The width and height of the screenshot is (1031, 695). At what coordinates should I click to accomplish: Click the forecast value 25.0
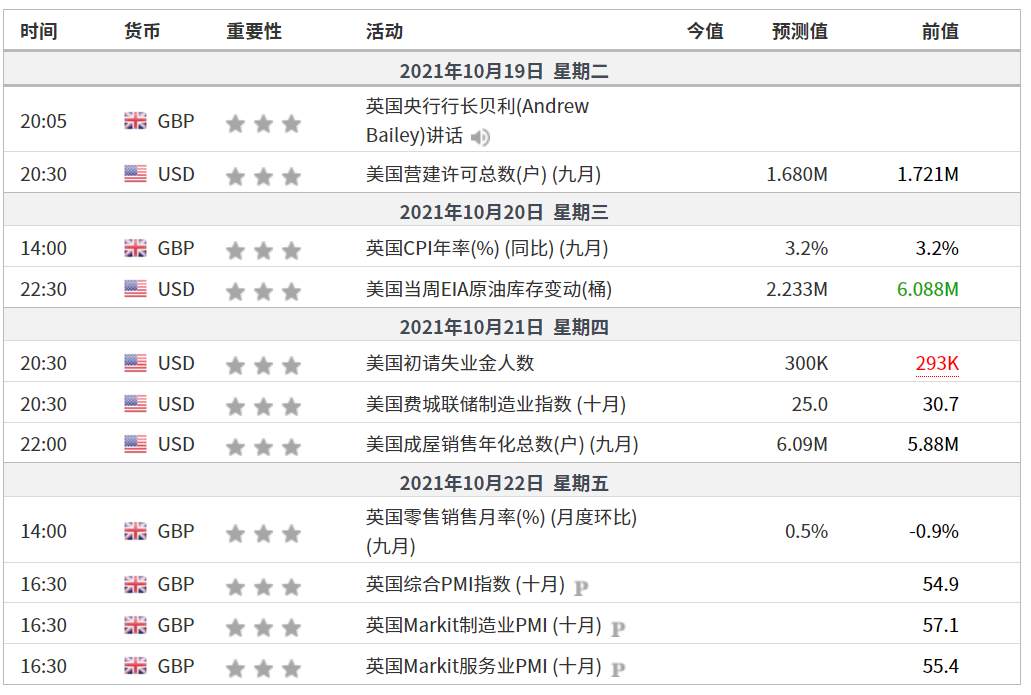click(x=809, y=404)
